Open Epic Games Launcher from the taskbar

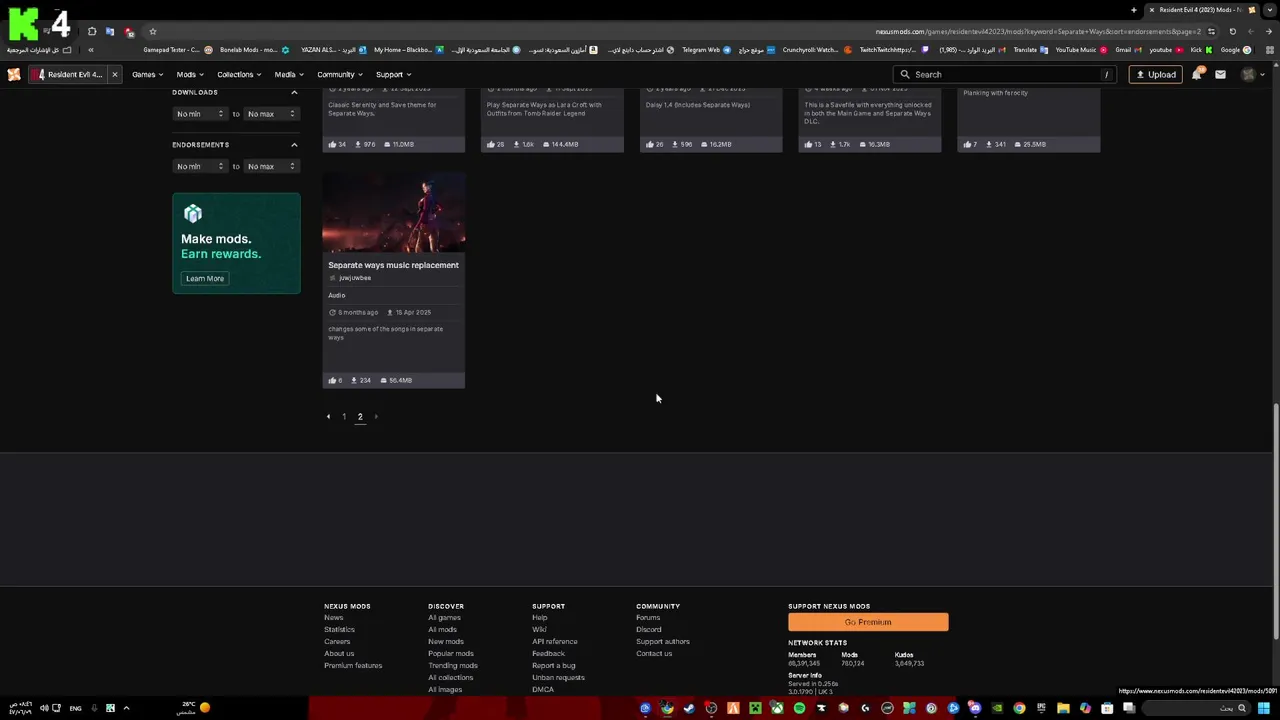1041,708
